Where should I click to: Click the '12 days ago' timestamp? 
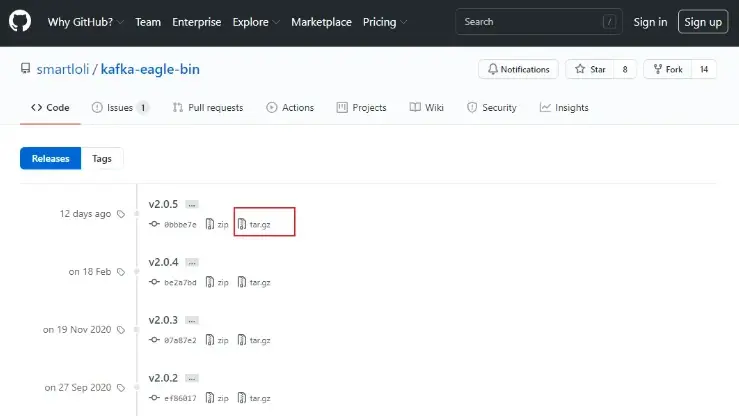85,214
